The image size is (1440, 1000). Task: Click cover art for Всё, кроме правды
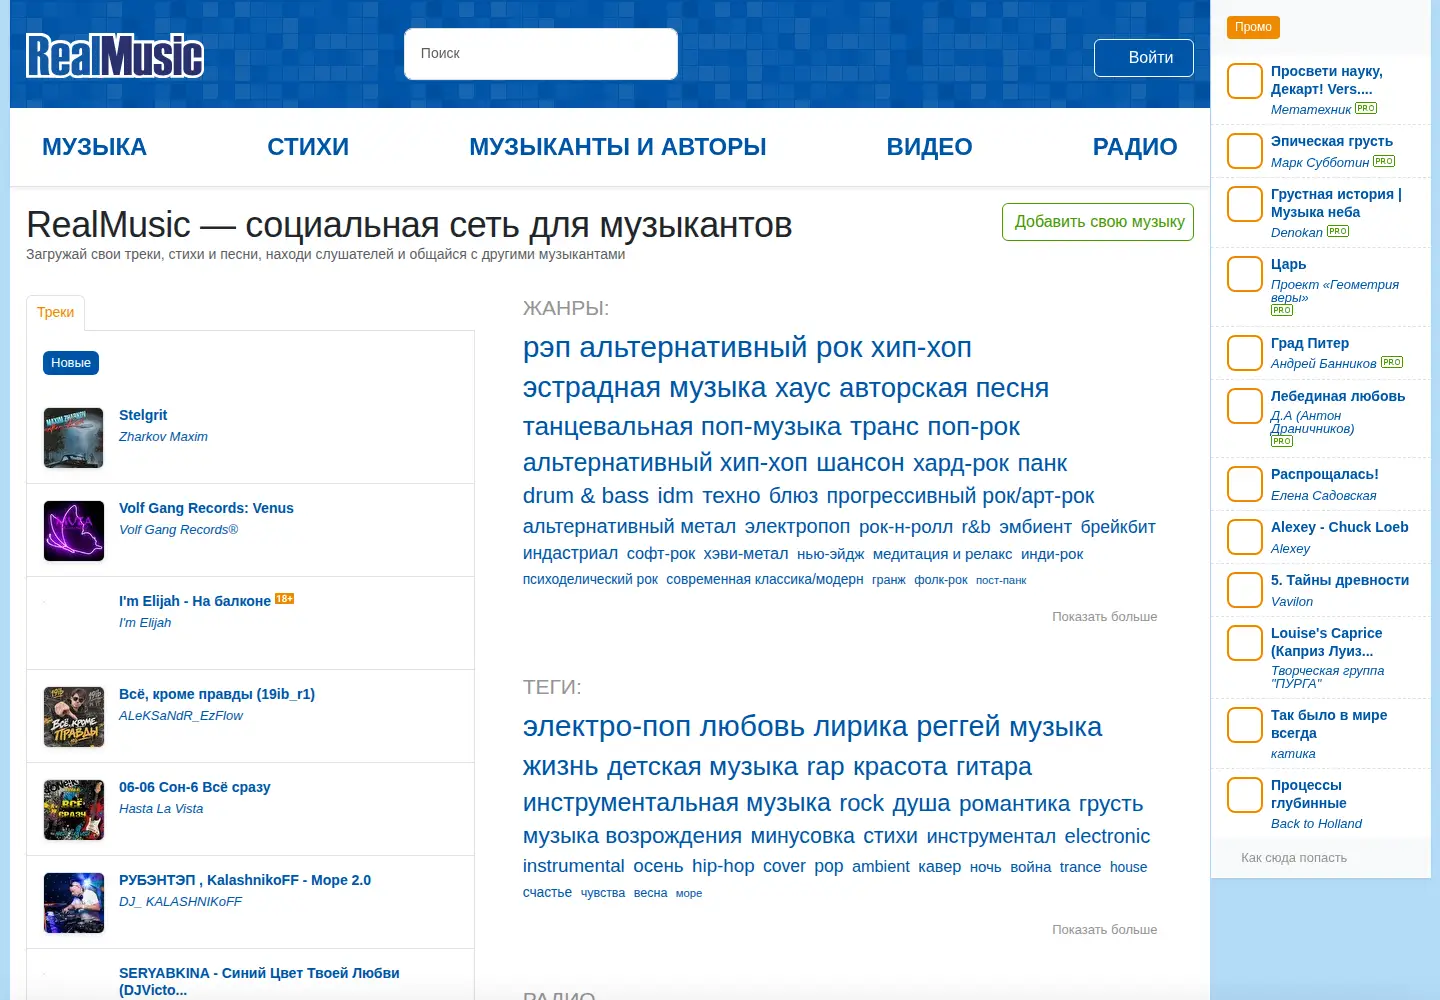pyautogui.click(x=74, y=717)
